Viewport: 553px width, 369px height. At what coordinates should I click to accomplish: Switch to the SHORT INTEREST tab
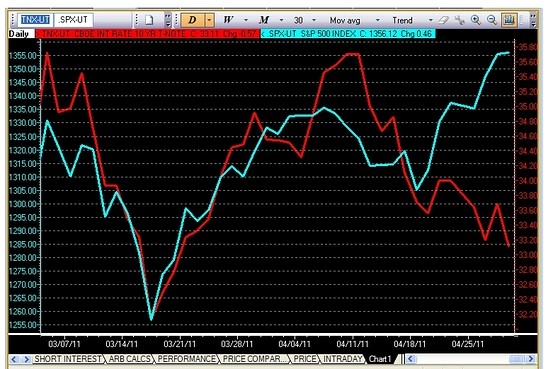point(68,359)
